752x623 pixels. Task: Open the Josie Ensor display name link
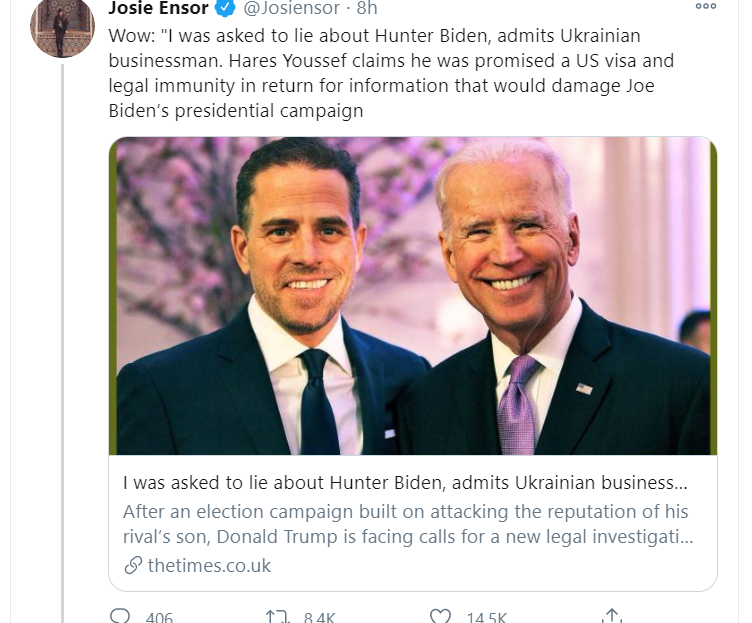(x=159, y=10)
